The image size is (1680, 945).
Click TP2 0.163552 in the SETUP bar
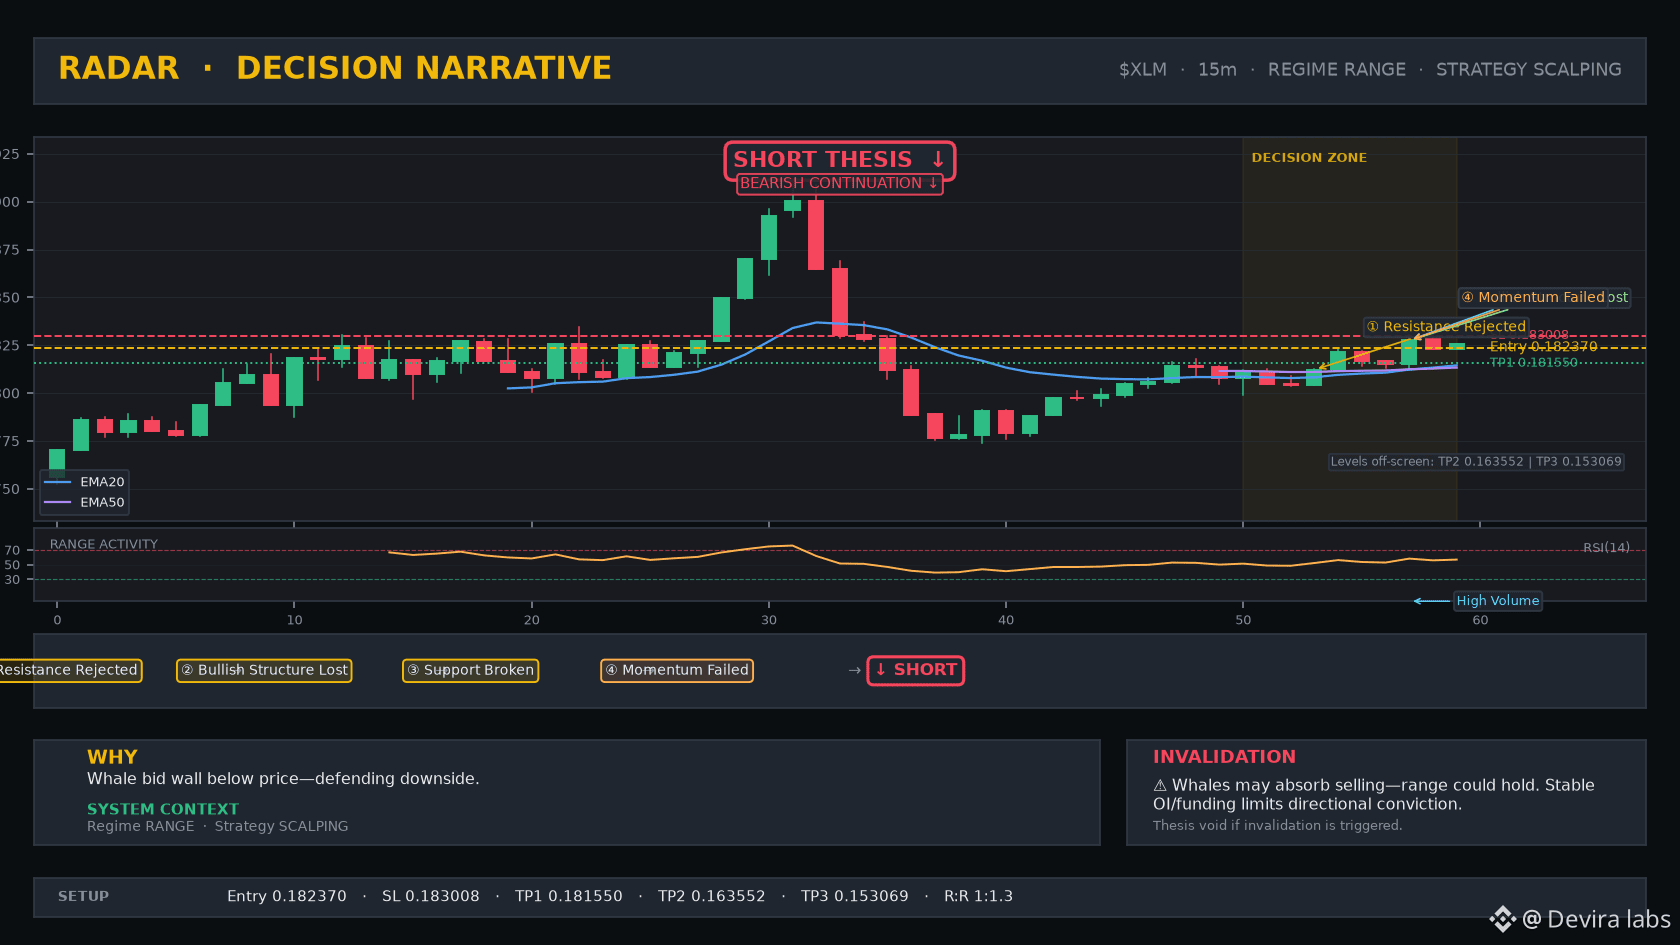pyautogui.click(x=712, y=897)
